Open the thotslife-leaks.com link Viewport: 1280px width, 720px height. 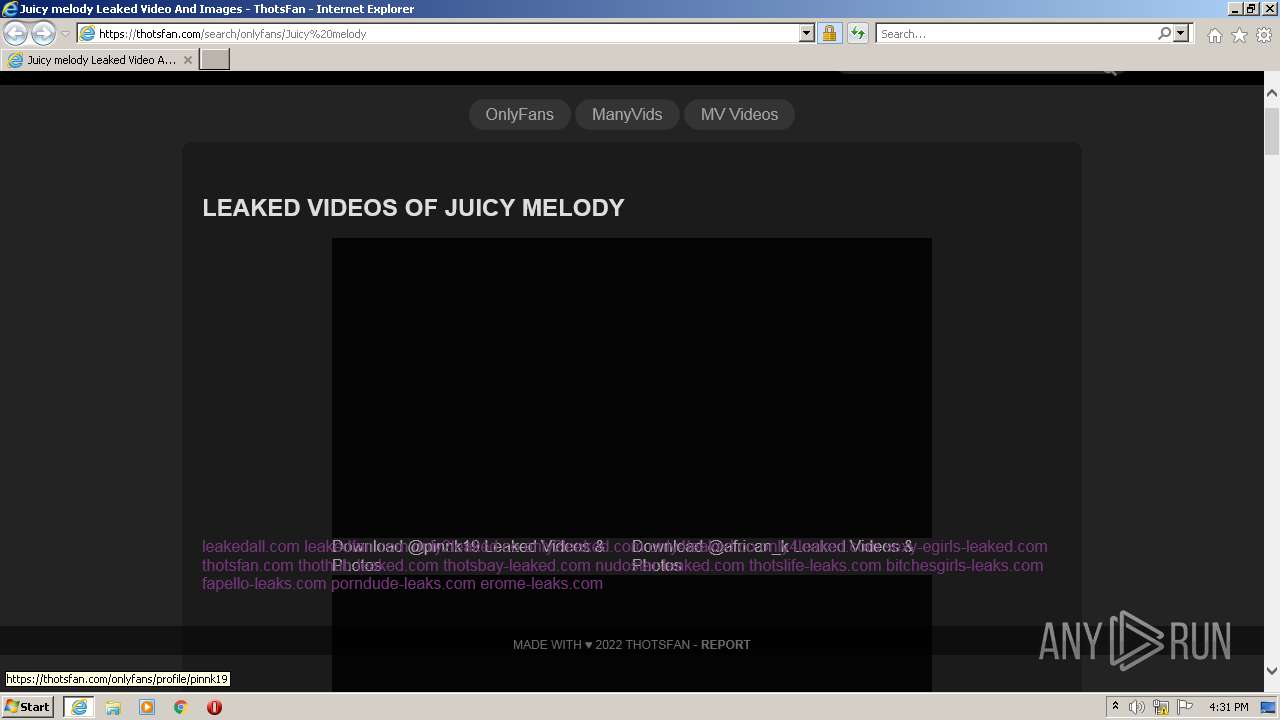[815, 565]
